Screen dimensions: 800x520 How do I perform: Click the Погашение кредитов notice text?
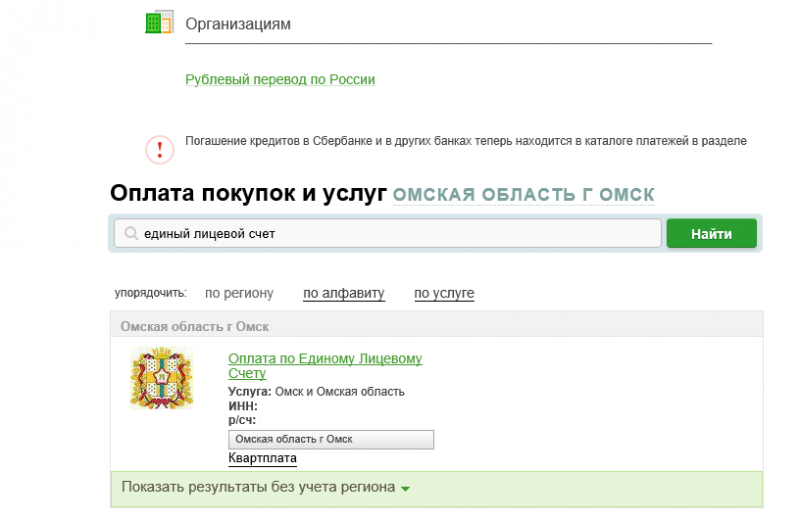[x=466, y=141]
